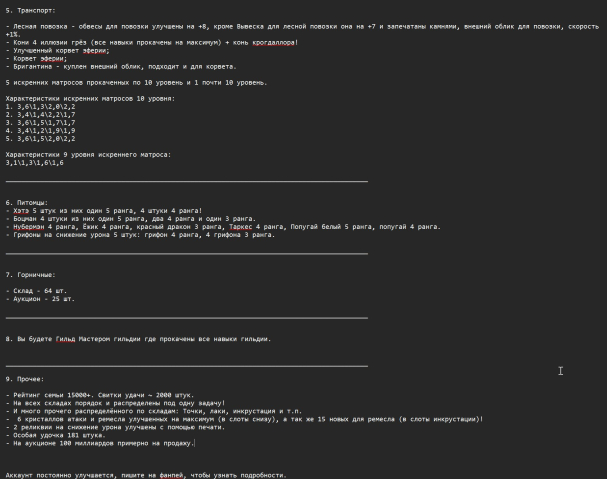
Task: Click the Рейтинг семьи 15000+ line
Action: (x=100, y=395)
